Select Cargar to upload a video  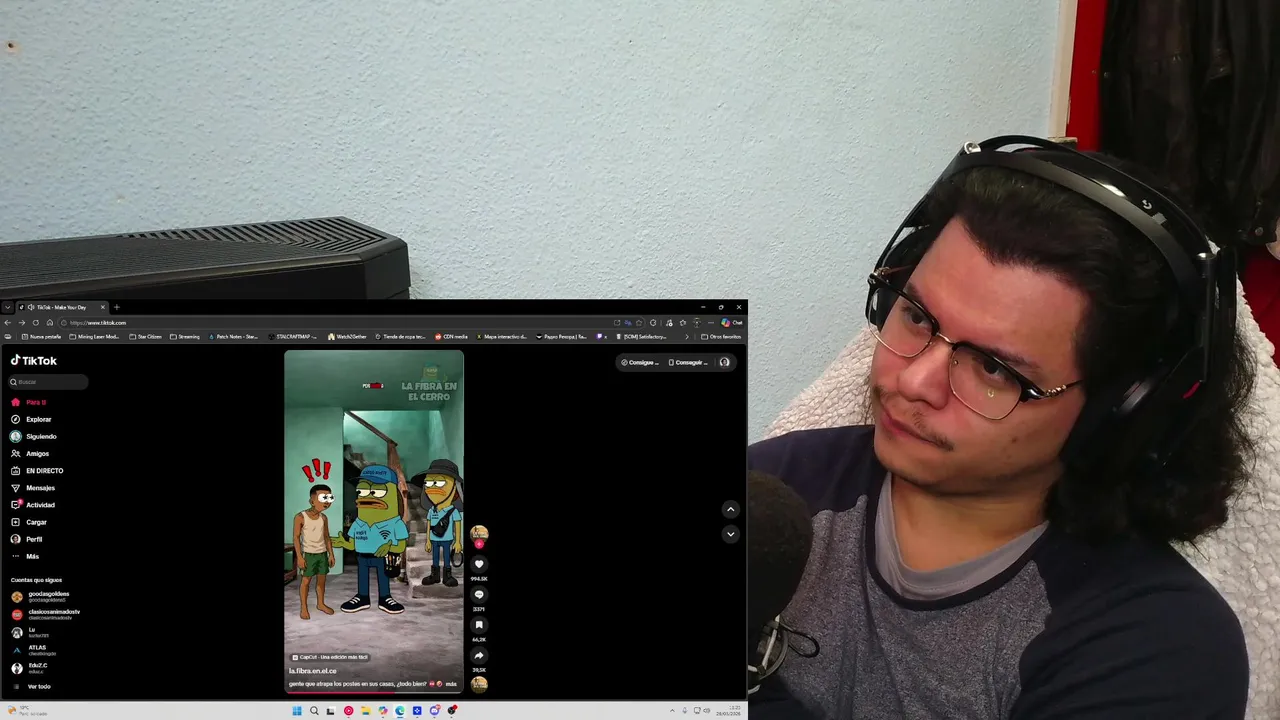click(x=29, y=522)
